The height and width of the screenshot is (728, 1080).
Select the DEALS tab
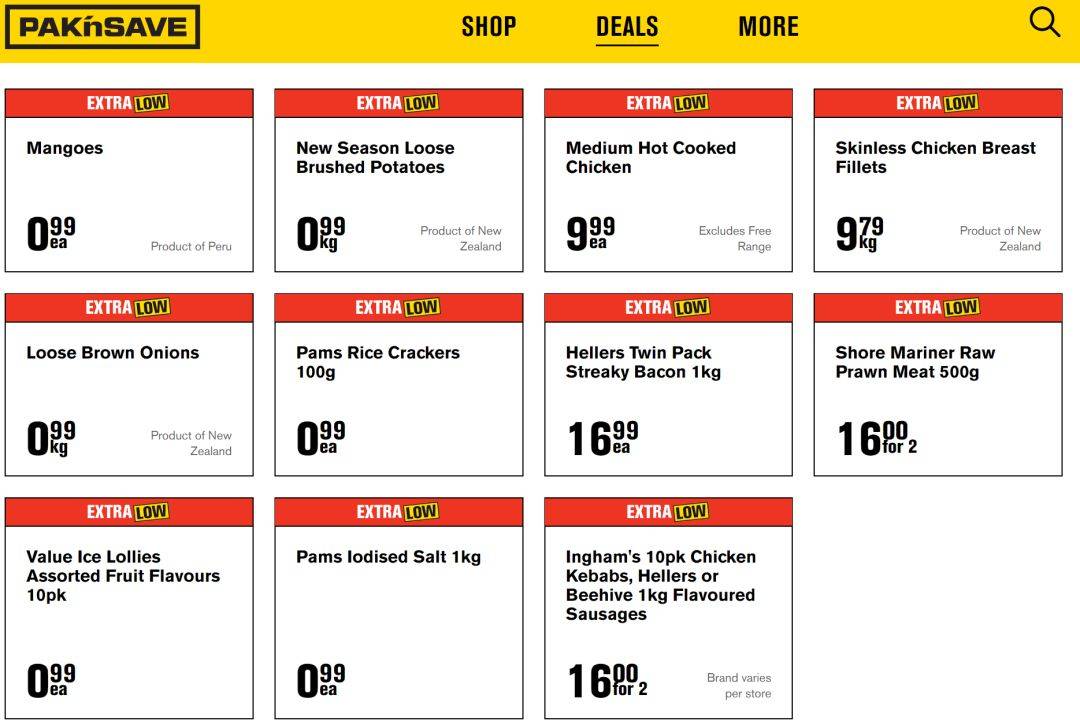(627, 27)
